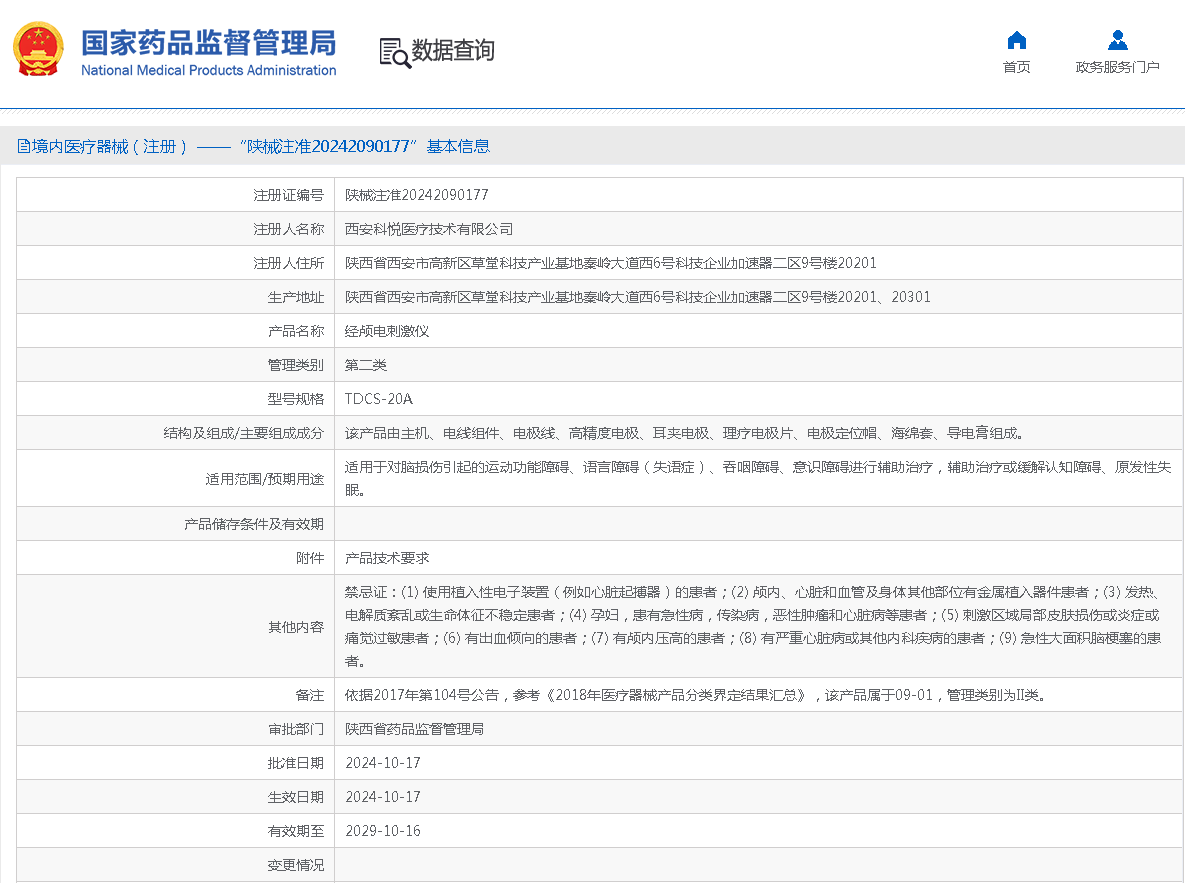Screen dimensions: 1185x883
Task: Click the empty 变更情况 value cell
Action: 757,865
